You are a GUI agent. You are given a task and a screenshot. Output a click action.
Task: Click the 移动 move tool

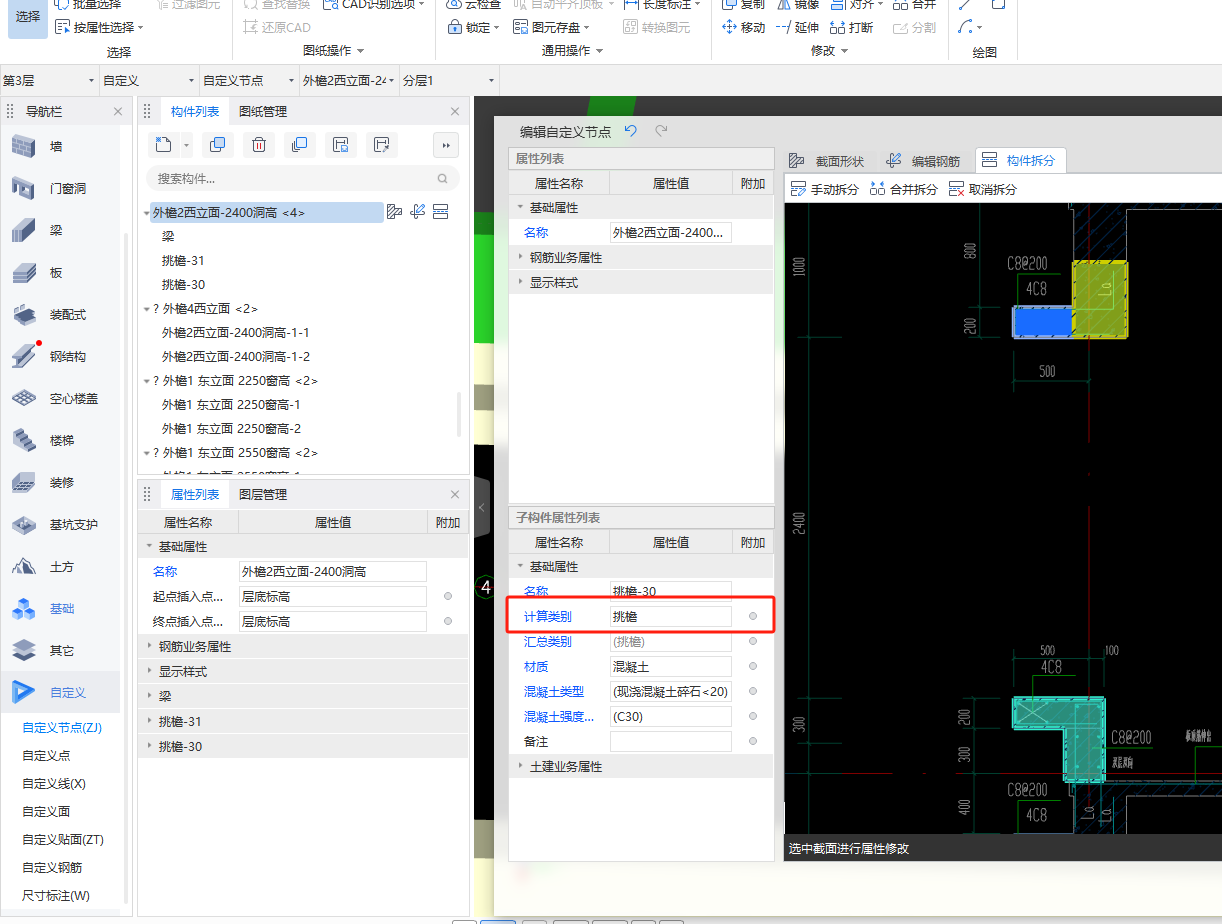pyautogui.click(x=743, y=27)
